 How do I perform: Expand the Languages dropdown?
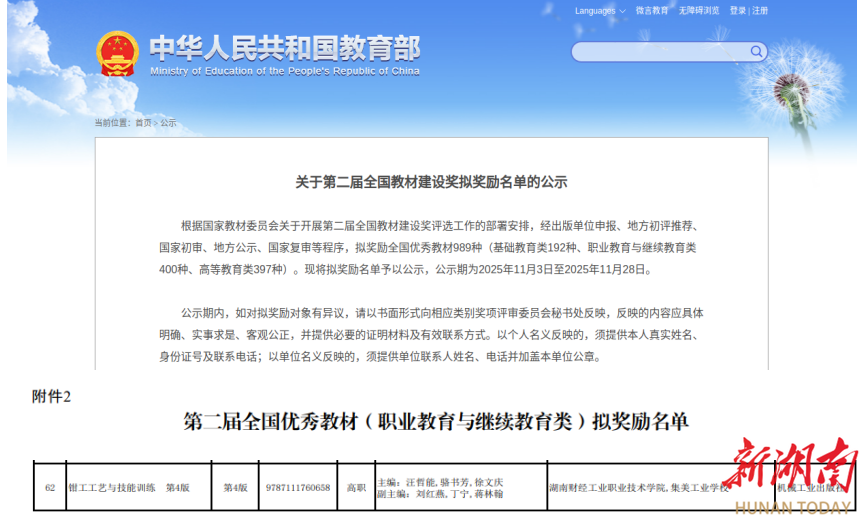600,11
